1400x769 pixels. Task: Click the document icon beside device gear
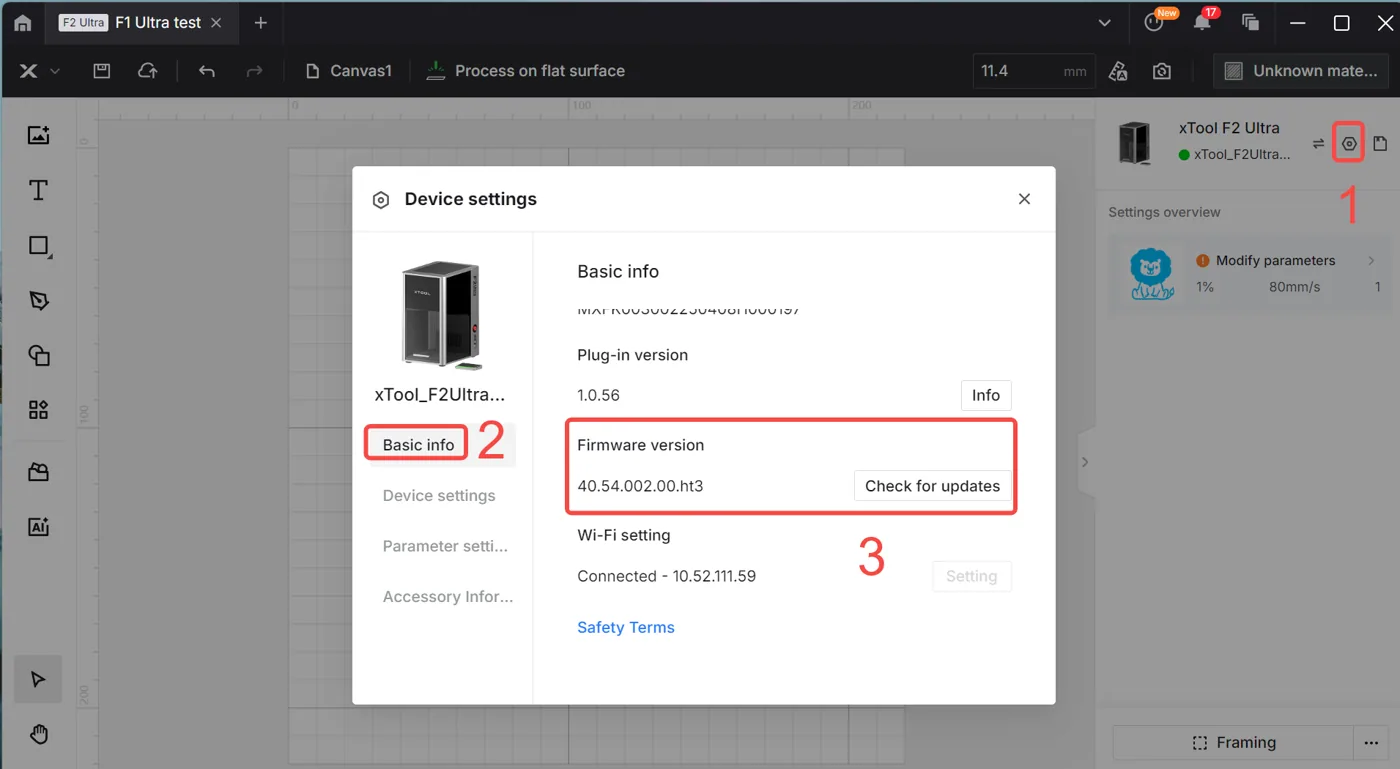point(1380,144)
